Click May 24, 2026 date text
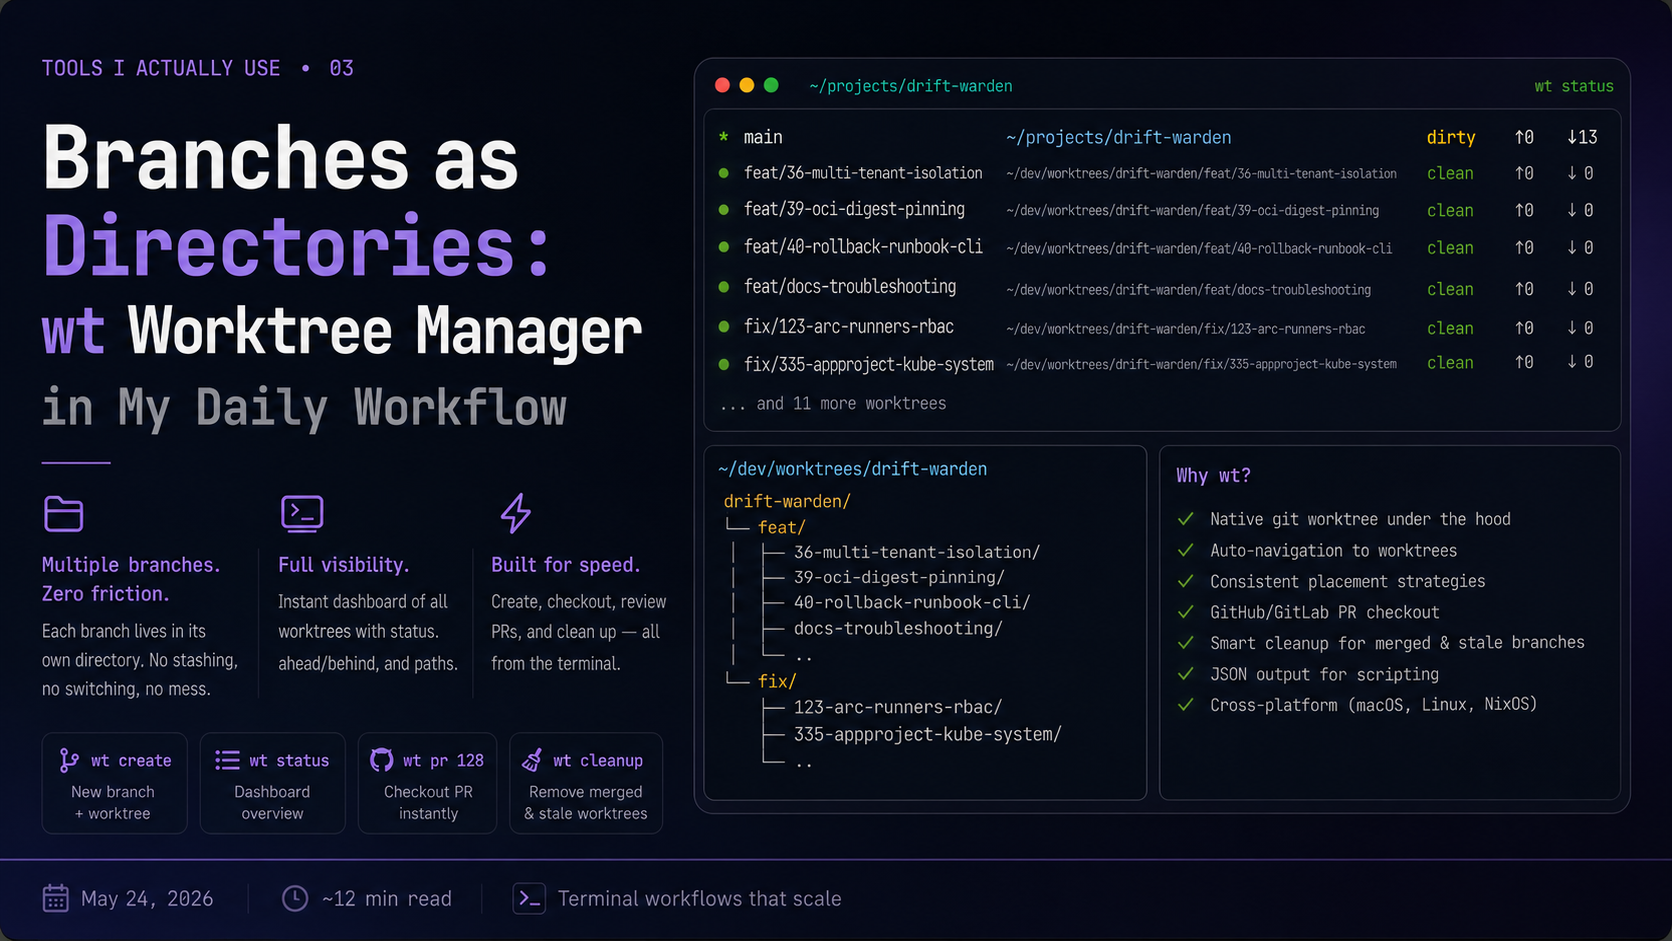This screenshot has width=1672, height=941. click(147, 898)
